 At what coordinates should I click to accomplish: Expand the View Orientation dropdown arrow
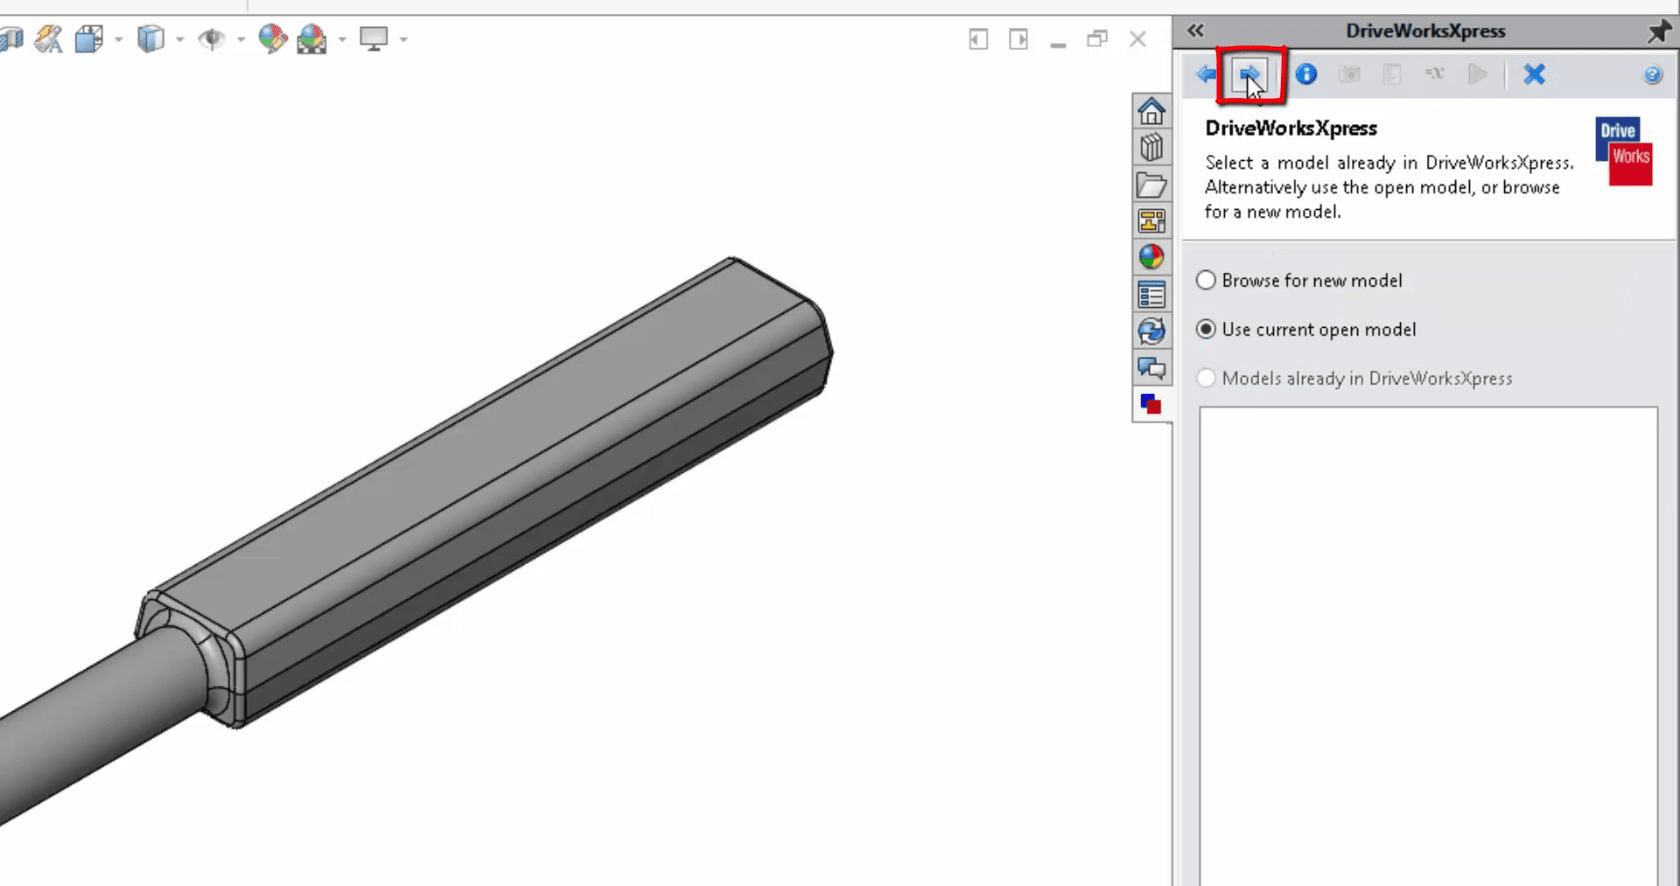pyautogui.click(x=119, y=40)
